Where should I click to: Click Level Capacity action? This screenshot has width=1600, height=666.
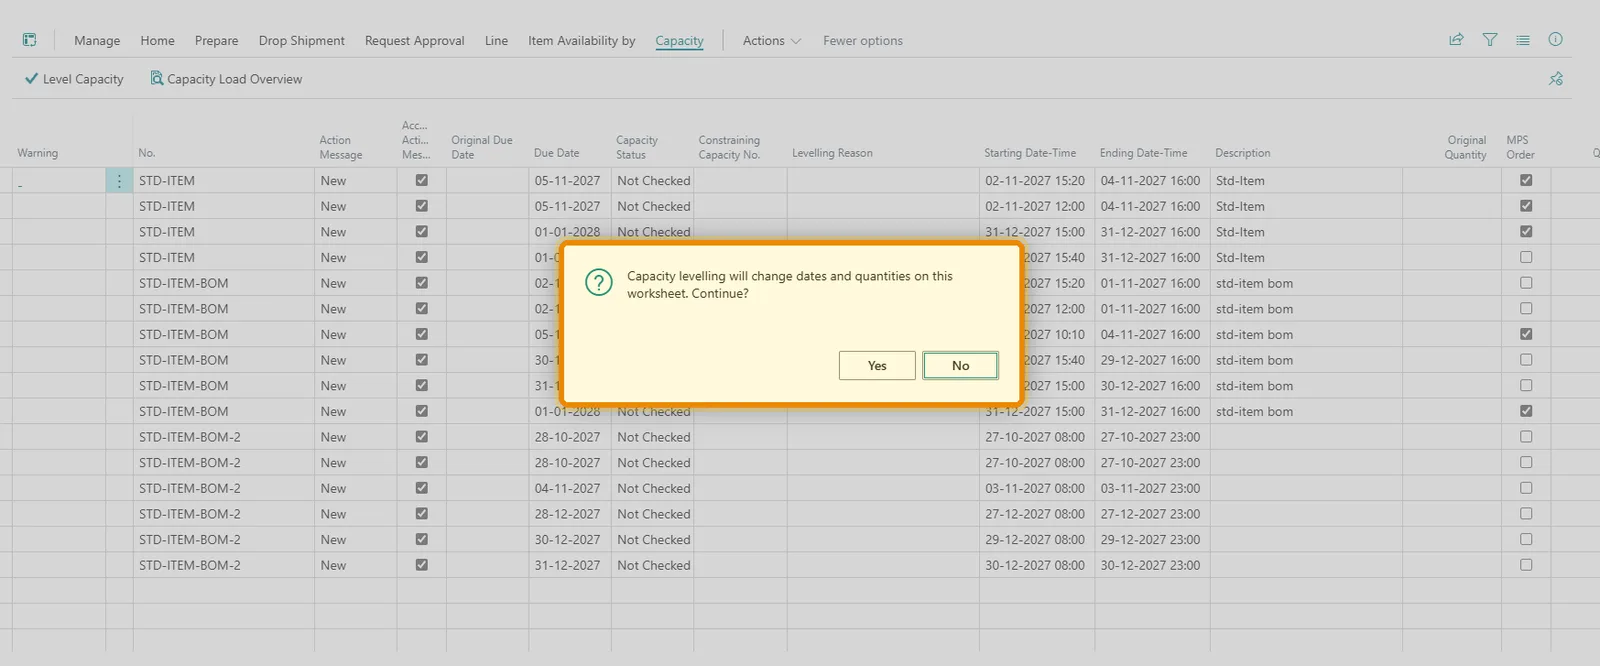[74, 79]
